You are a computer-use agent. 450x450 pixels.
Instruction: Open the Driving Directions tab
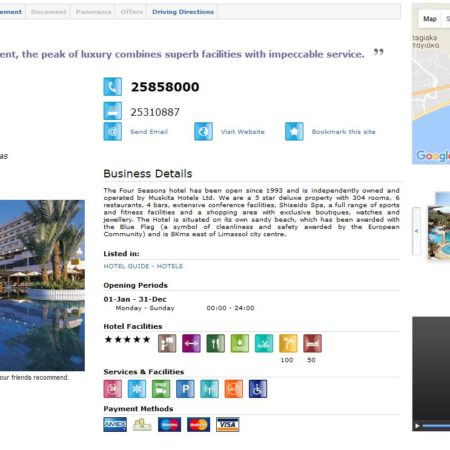(x=183, y=12)
